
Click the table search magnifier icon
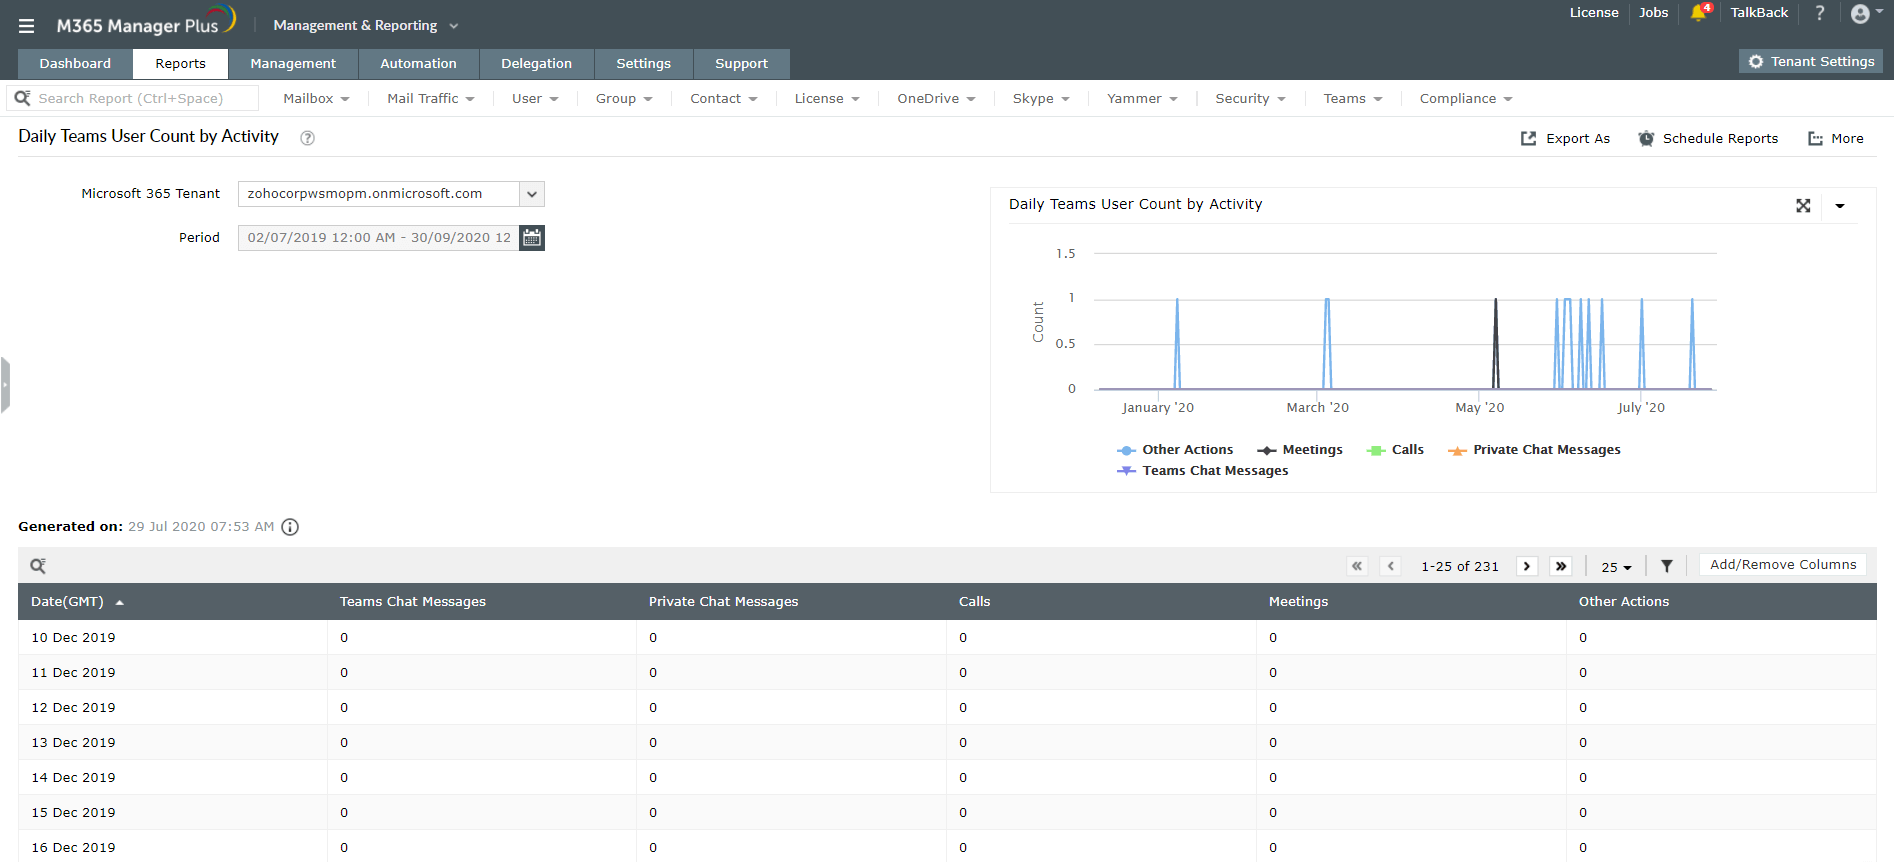(38, 566)
